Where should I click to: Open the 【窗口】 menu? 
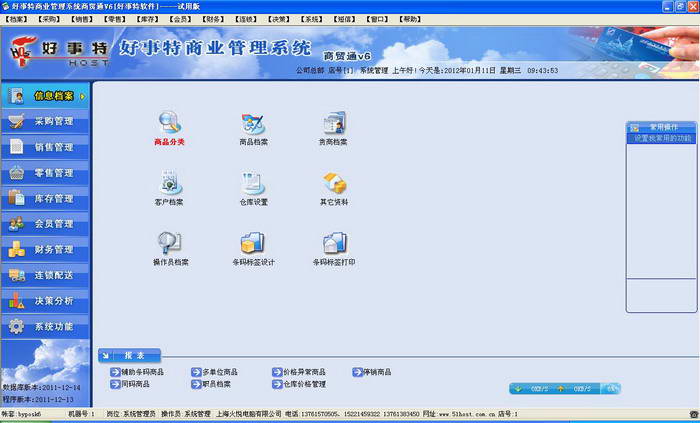(x=377, y=19)
